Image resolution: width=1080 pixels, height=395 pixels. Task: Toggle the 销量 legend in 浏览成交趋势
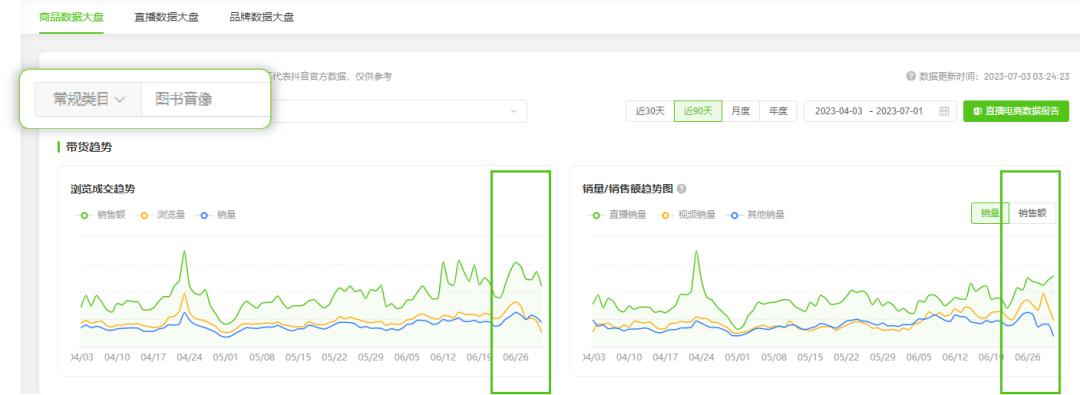[216, 215]
